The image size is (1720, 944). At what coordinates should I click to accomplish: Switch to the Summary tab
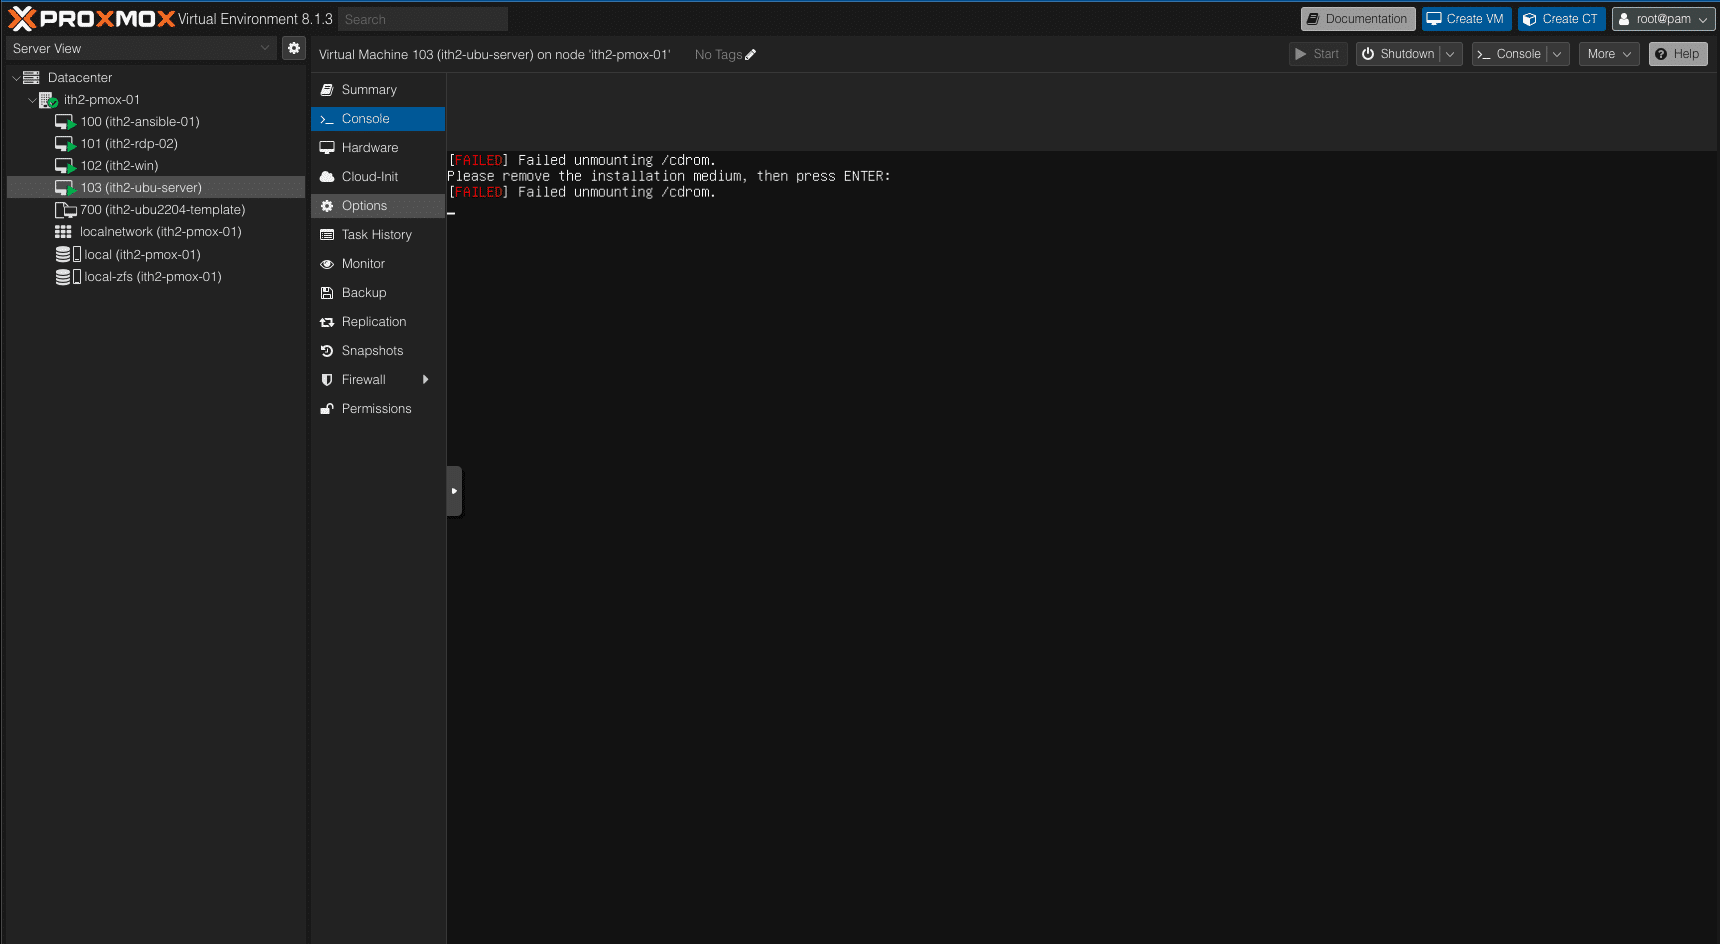coord(368,89)
